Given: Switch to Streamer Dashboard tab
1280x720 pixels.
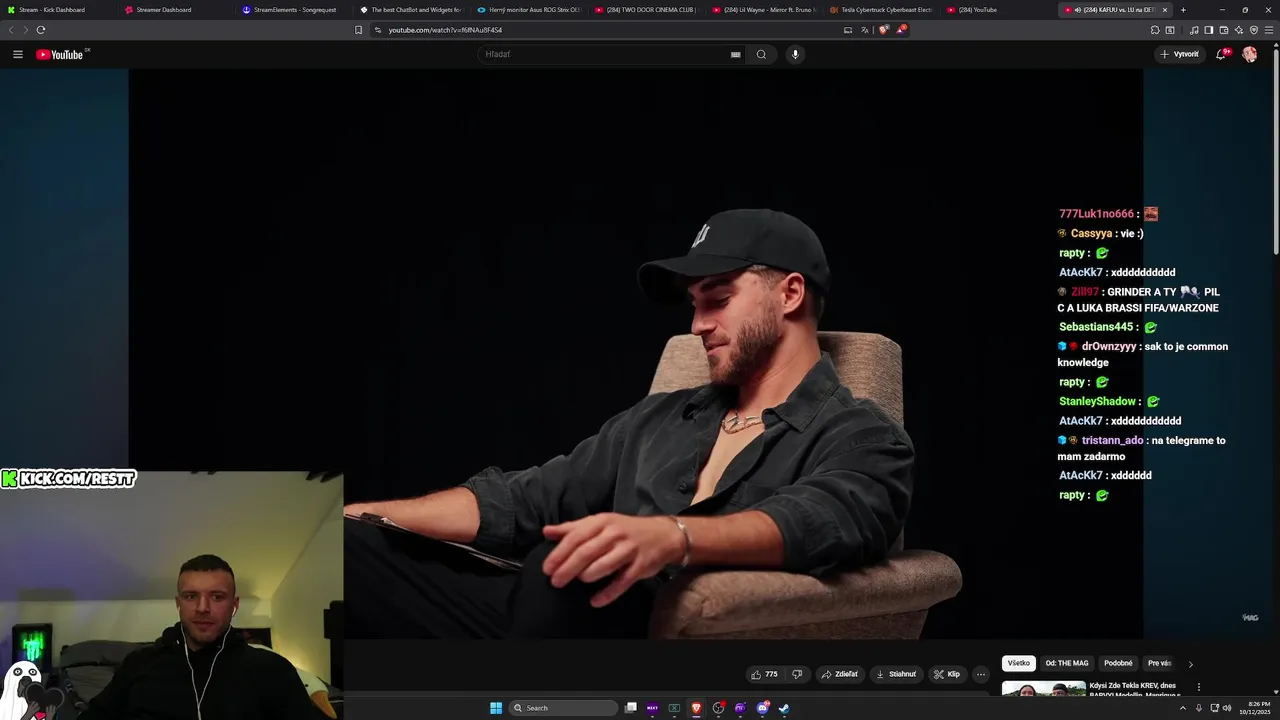Looking at the screenshot, I should tap(176, 10).
